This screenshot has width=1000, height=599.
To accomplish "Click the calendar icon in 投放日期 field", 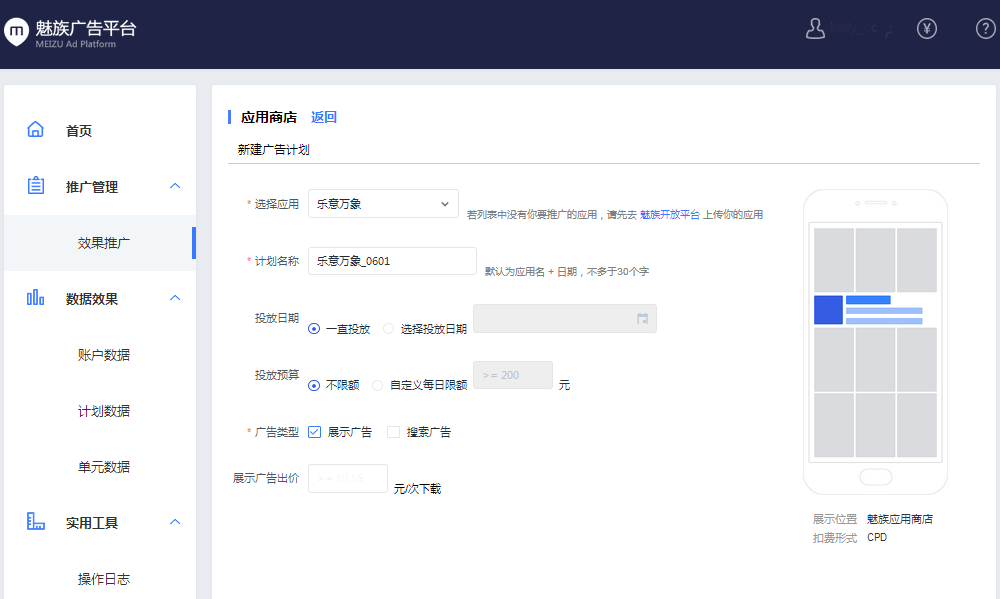I will coord(641,318).
